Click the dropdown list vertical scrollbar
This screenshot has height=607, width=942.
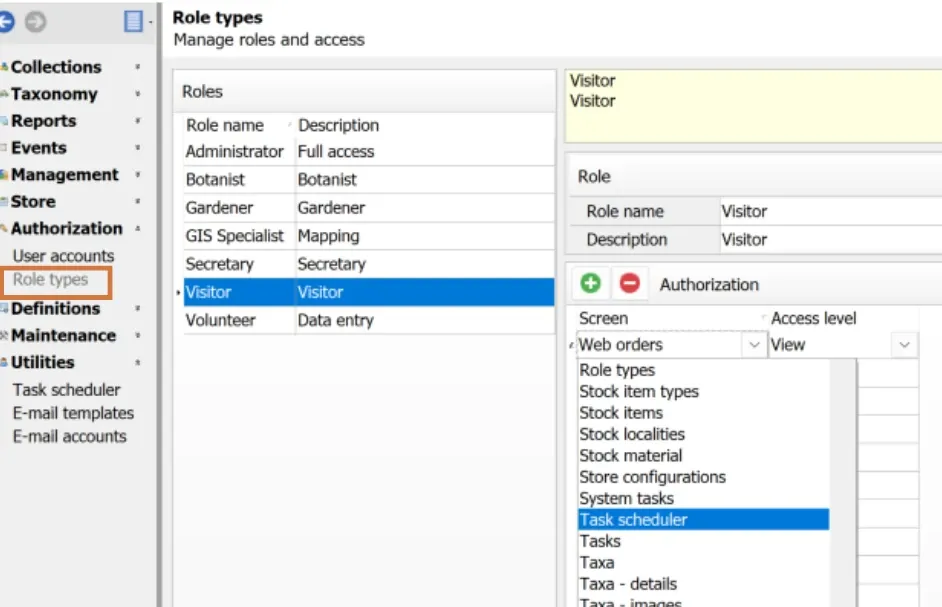843,483
